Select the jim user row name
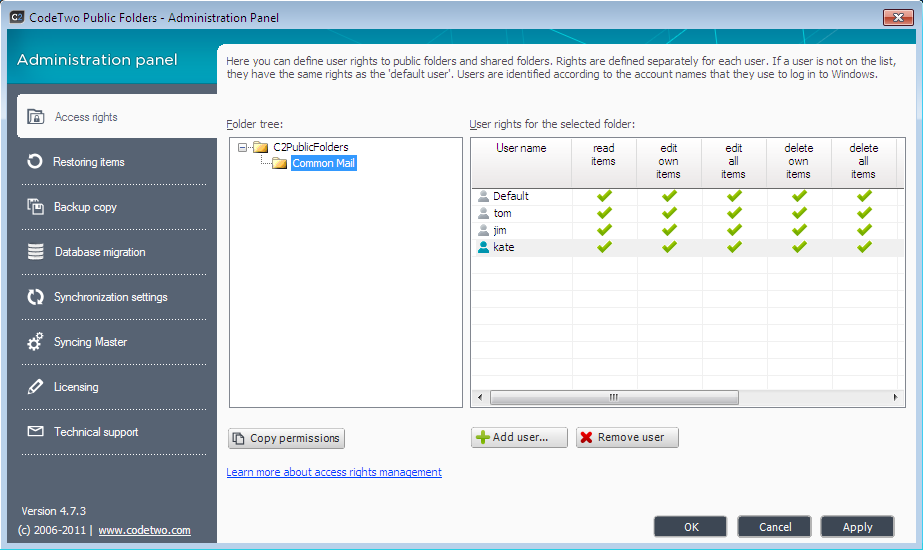 [500, 230]
